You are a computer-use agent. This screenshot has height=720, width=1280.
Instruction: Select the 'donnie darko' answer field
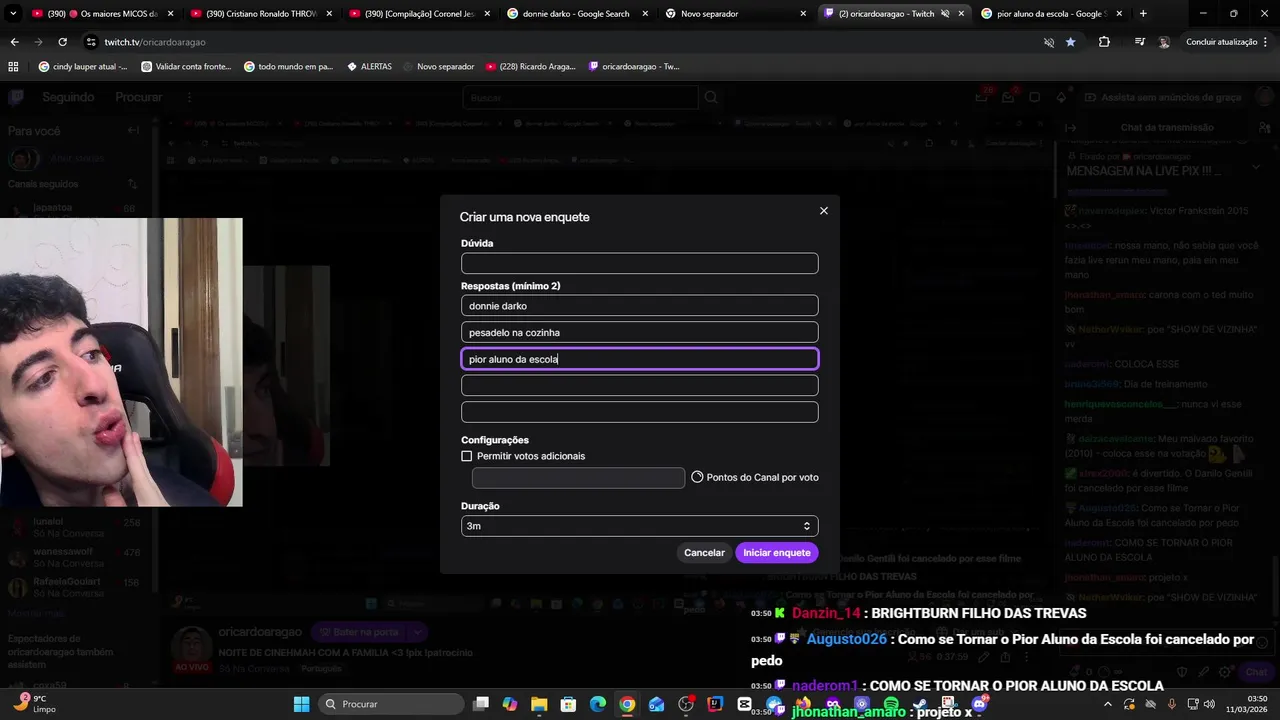pos(639,306)
